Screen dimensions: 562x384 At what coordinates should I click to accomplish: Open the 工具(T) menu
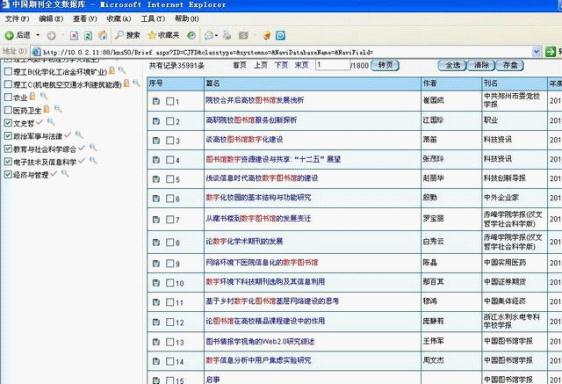(x=153, y=19)
